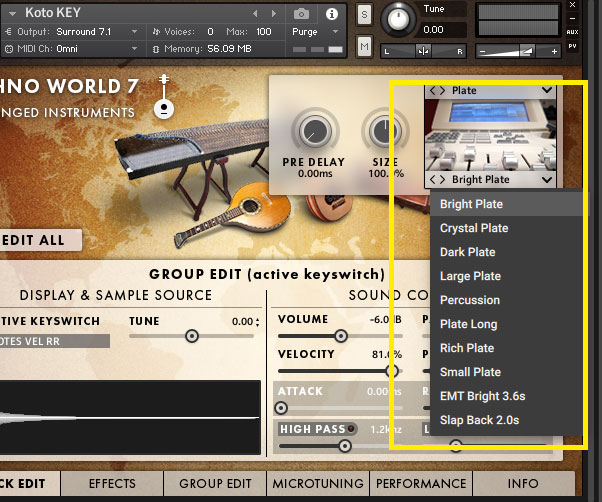The height and width of the screenshot is (502, 602).
Task: Open MIDI Ch Omni dropdown
Action: point(134,49)
